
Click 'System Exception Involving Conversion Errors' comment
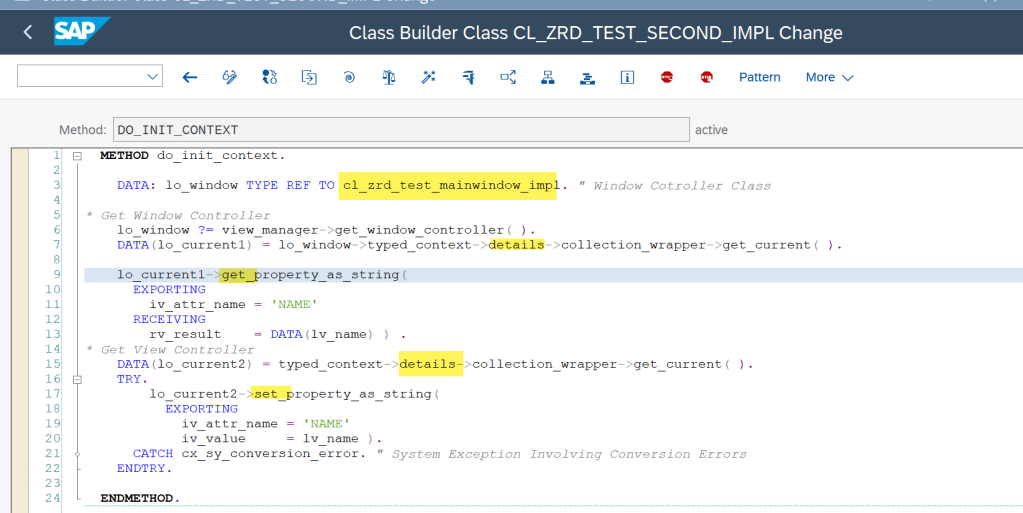569,454
